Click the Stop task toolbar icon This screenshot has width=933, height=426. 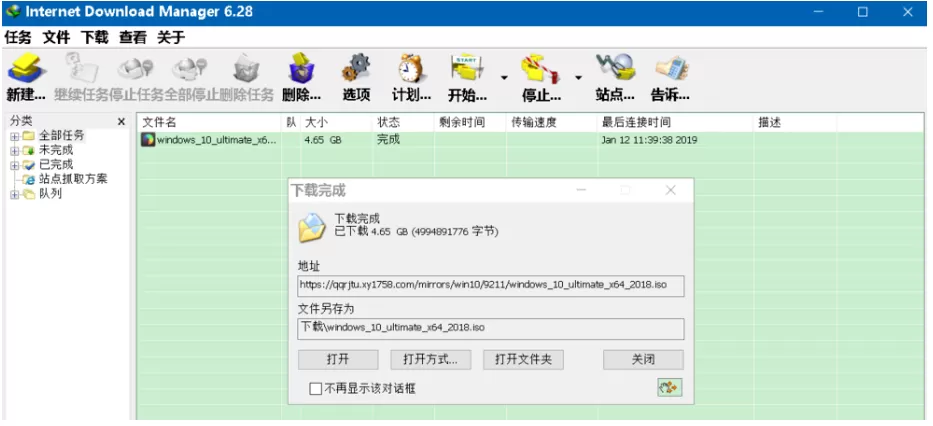(135, 68)
